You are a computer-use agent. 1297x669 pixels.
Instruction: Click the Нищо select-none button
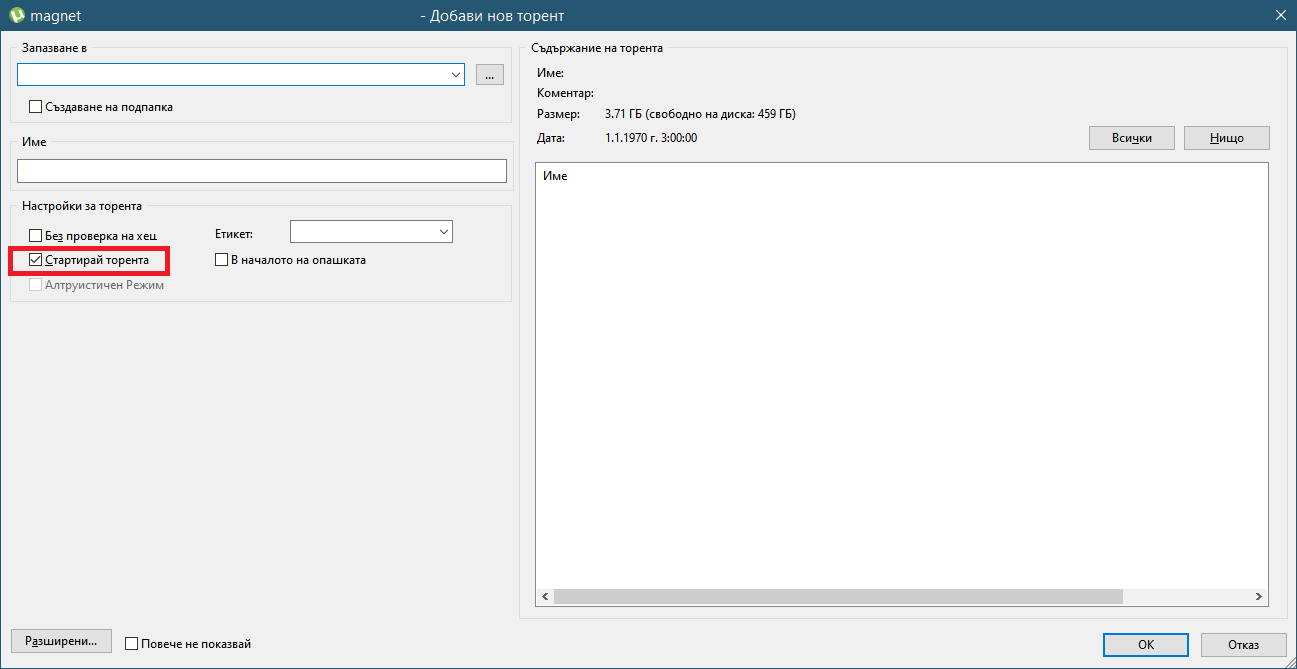pos(1227,138)
